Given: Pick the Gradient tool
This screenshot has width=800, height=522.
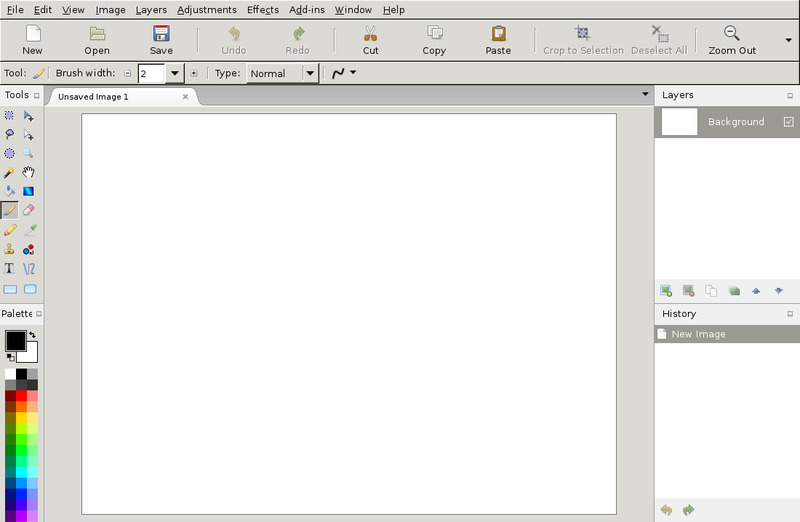Looking at the screenshot, I should click(x=29, y=191).
